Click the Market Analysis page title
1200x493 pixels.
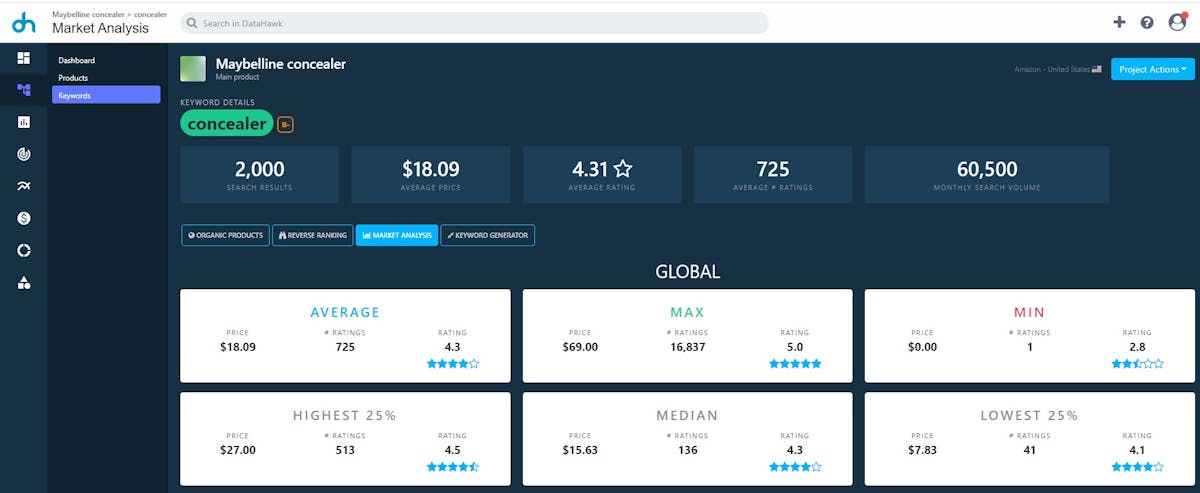100,28
